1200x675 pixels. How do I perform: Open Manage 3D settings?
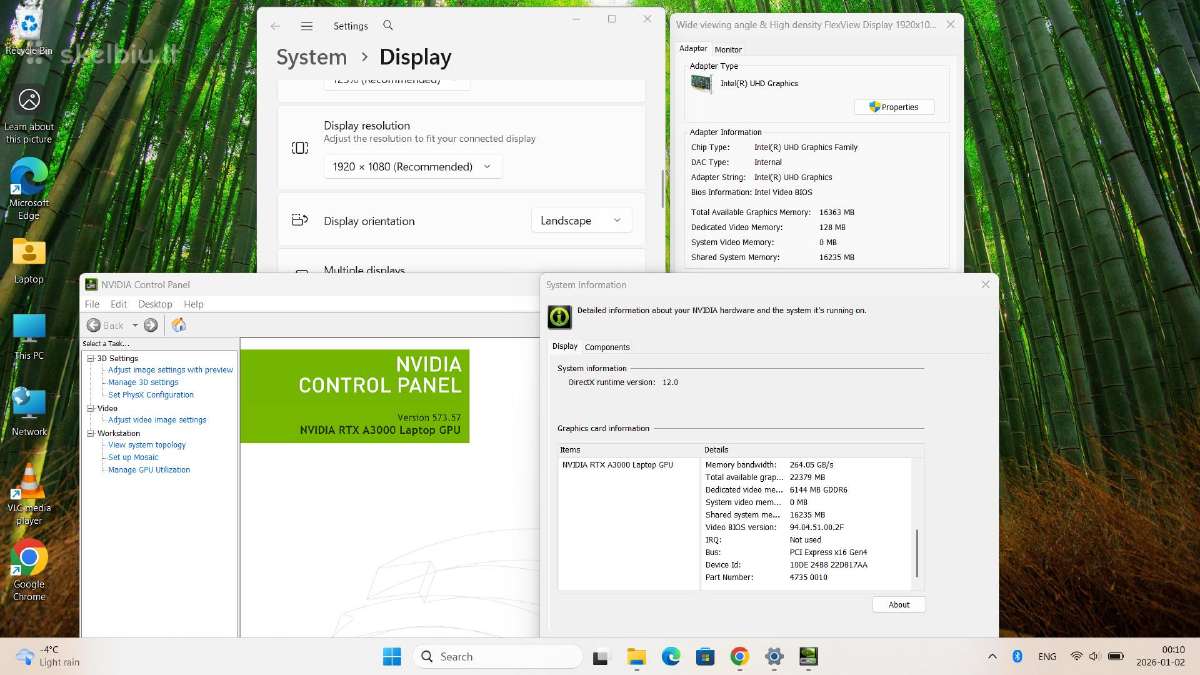coord(143,382)
